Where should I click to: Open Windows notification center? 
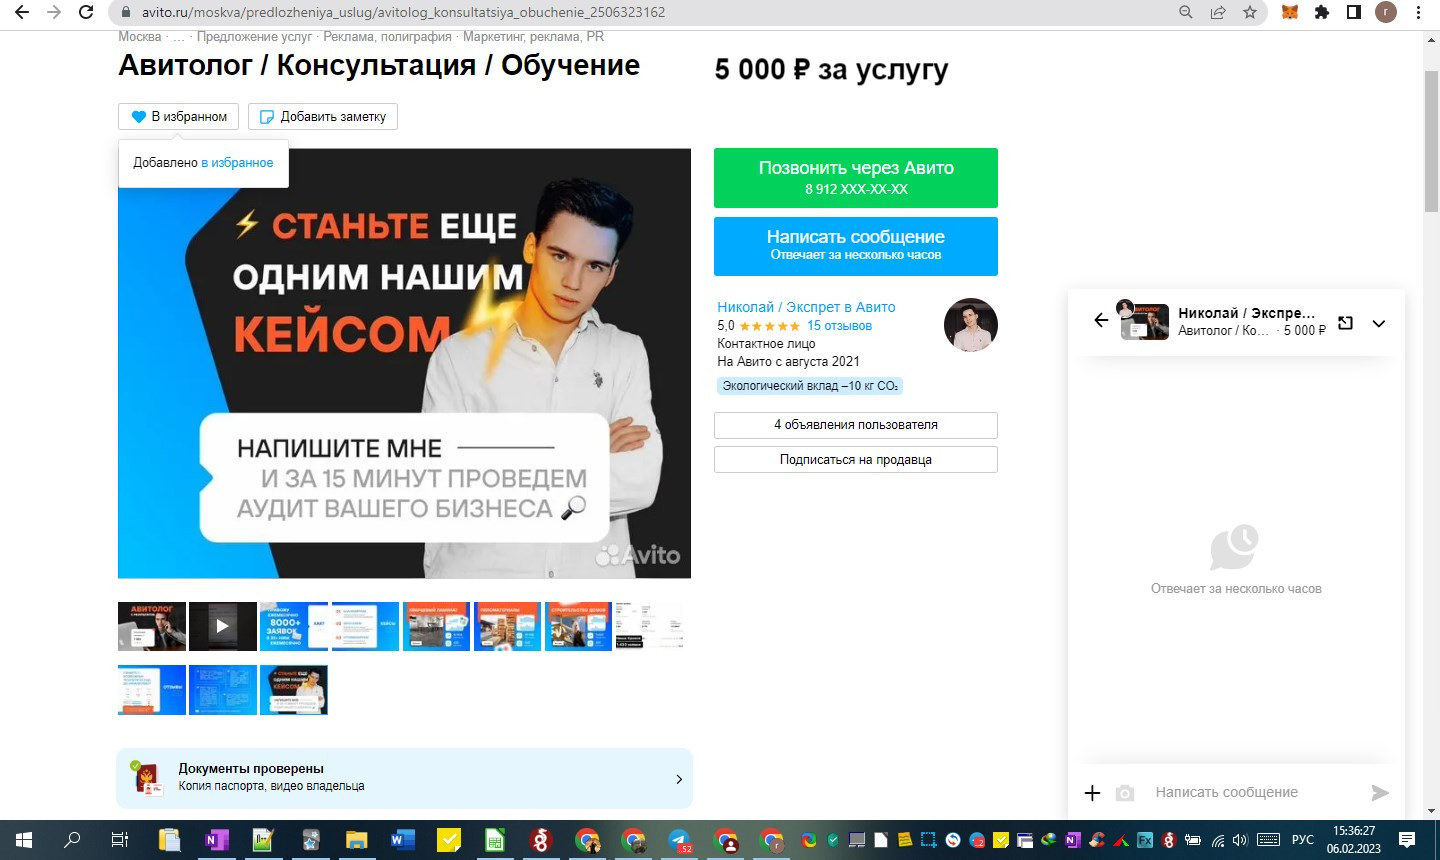tap(1407, 840)
